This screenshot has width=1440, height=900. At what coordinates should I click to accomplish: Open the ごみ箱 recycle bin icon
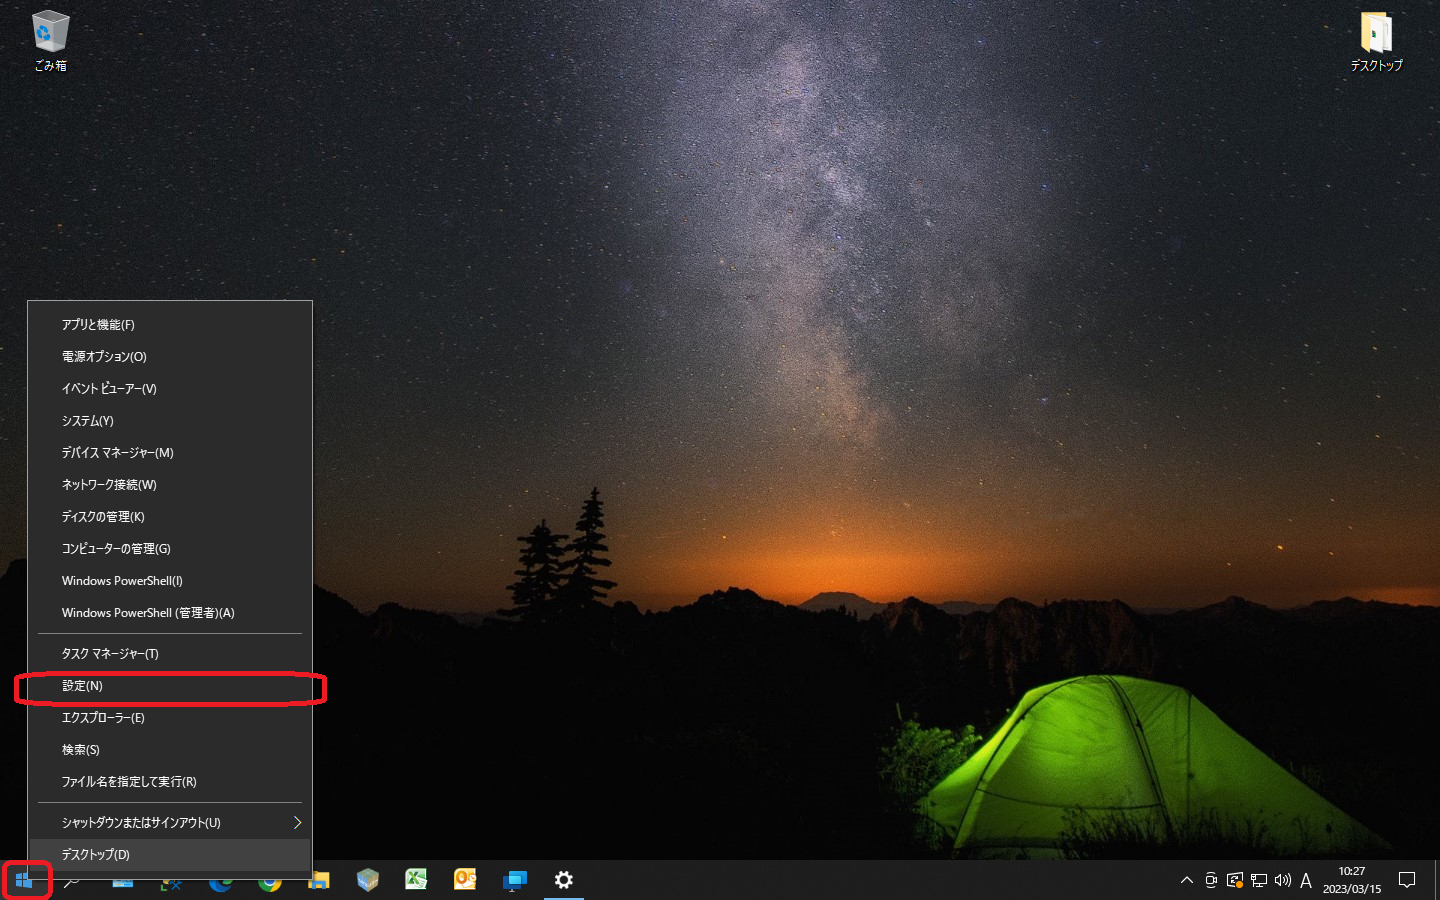click(x=50, y=41)
